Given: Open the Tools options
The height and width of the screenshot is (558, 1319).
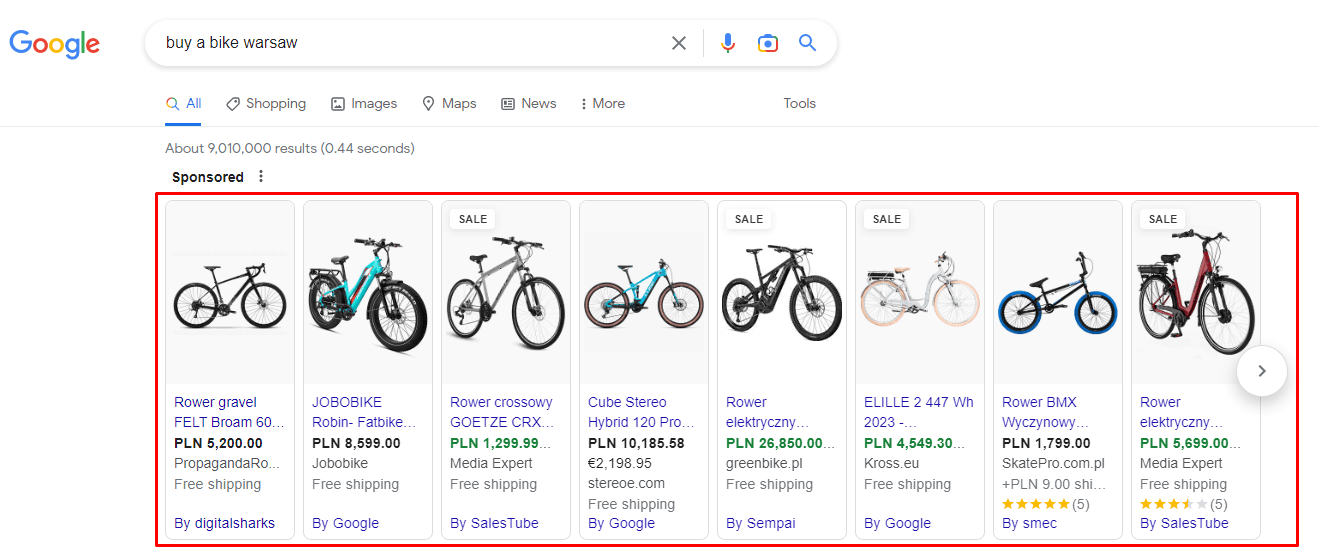Looking at the screenshot, I should coord(799,103).
